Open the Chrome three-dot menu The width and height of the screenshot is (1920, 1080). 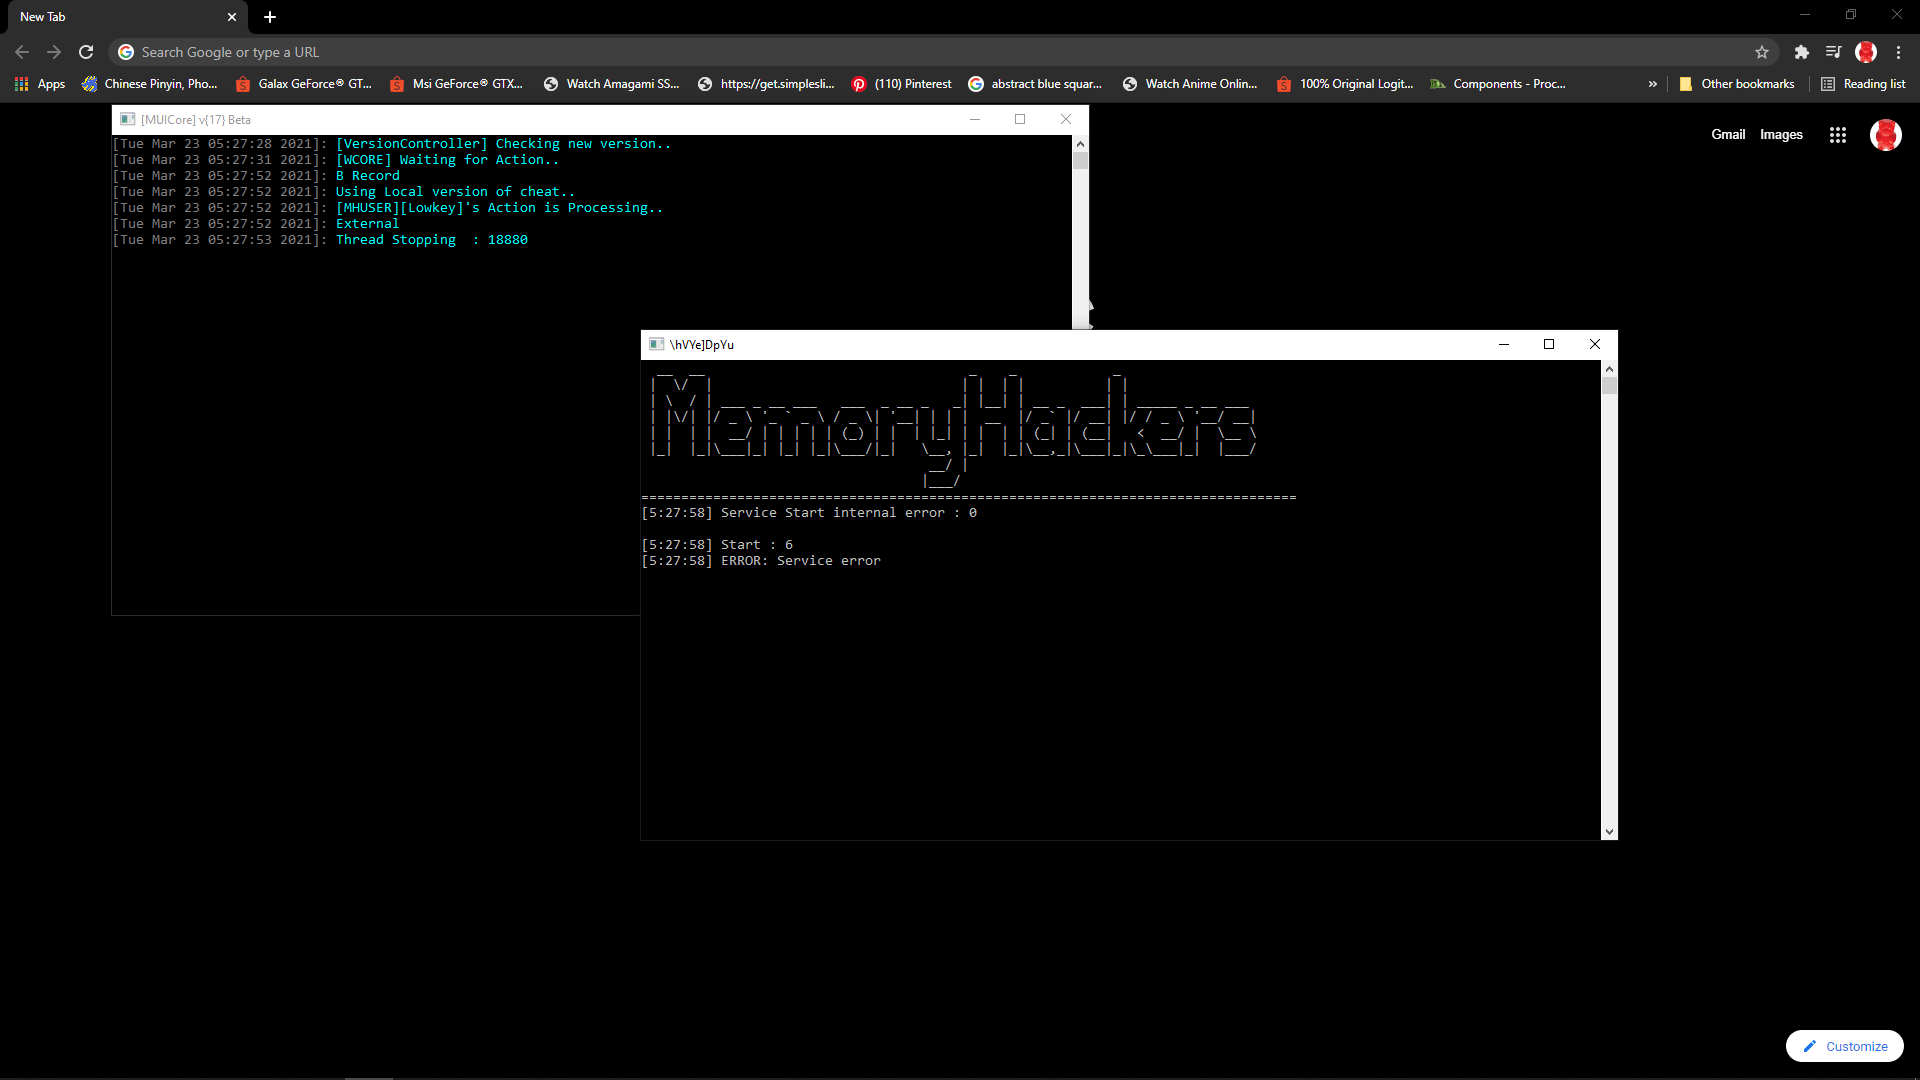coord(1898,52)
